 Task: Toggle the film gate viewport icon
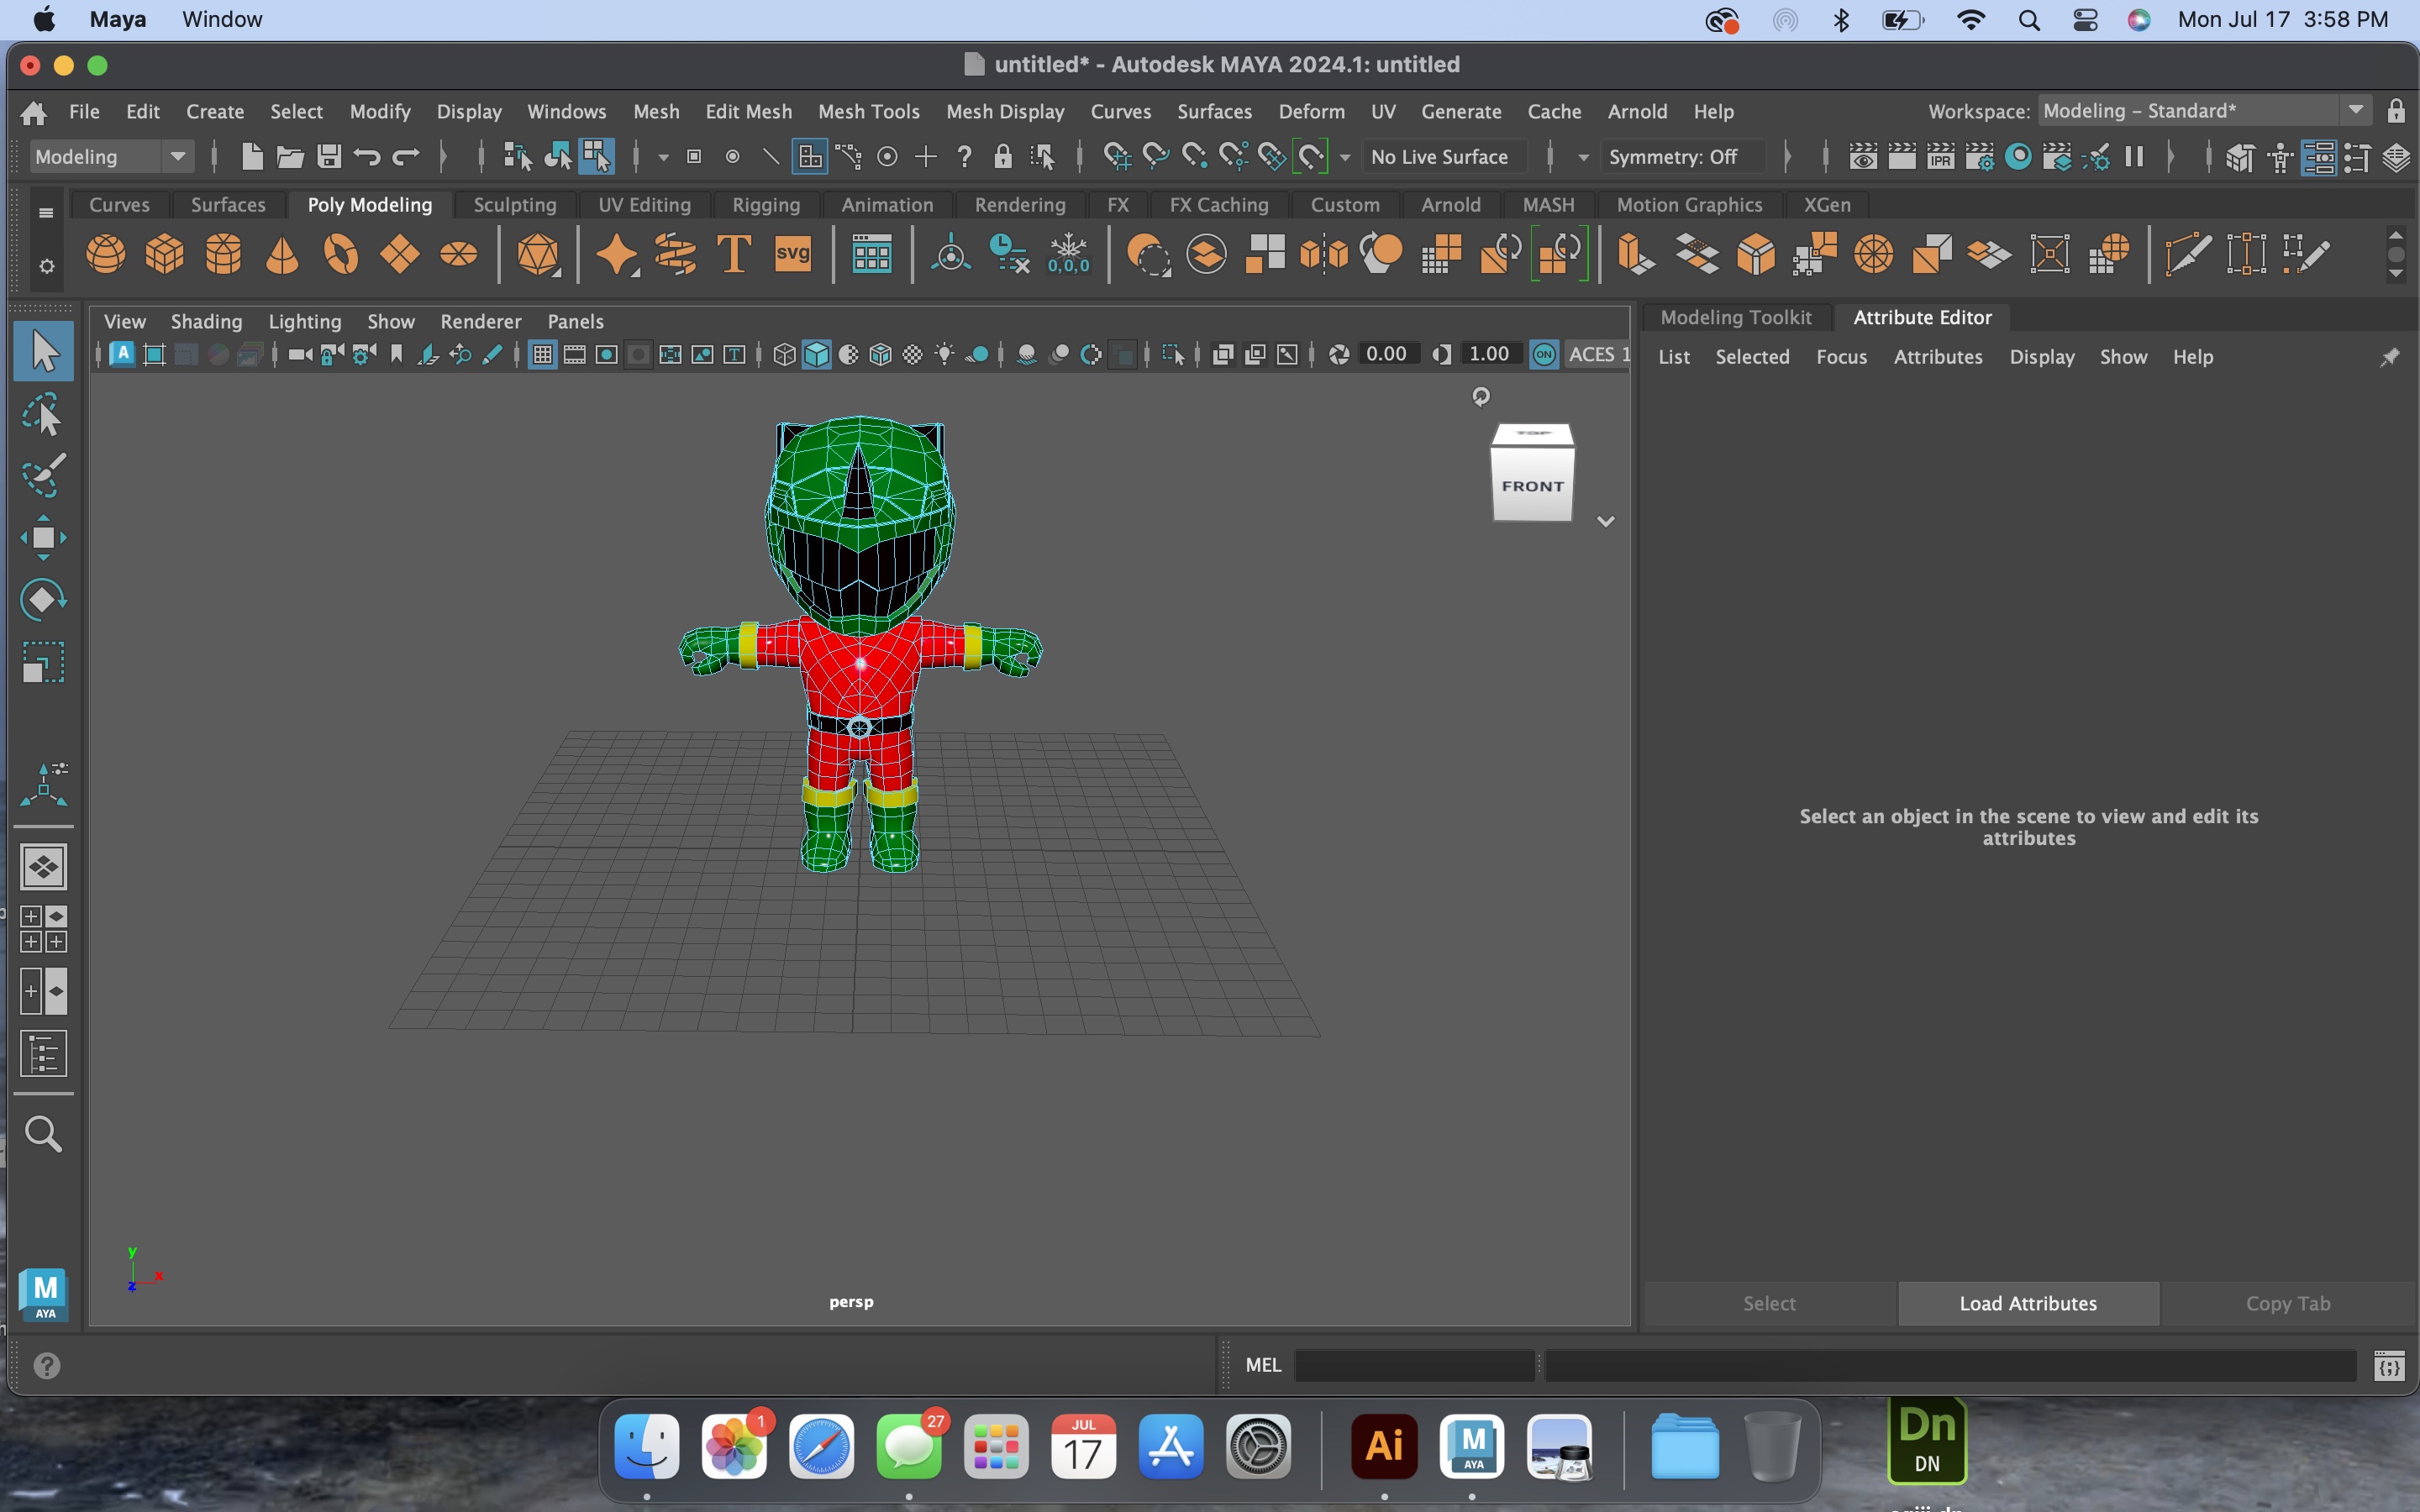574,354
